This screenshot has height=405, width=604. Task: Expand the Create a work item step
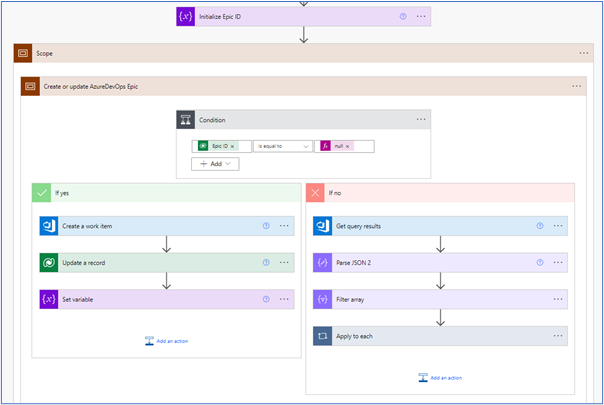pyautogui.click(x=167, y=226)
